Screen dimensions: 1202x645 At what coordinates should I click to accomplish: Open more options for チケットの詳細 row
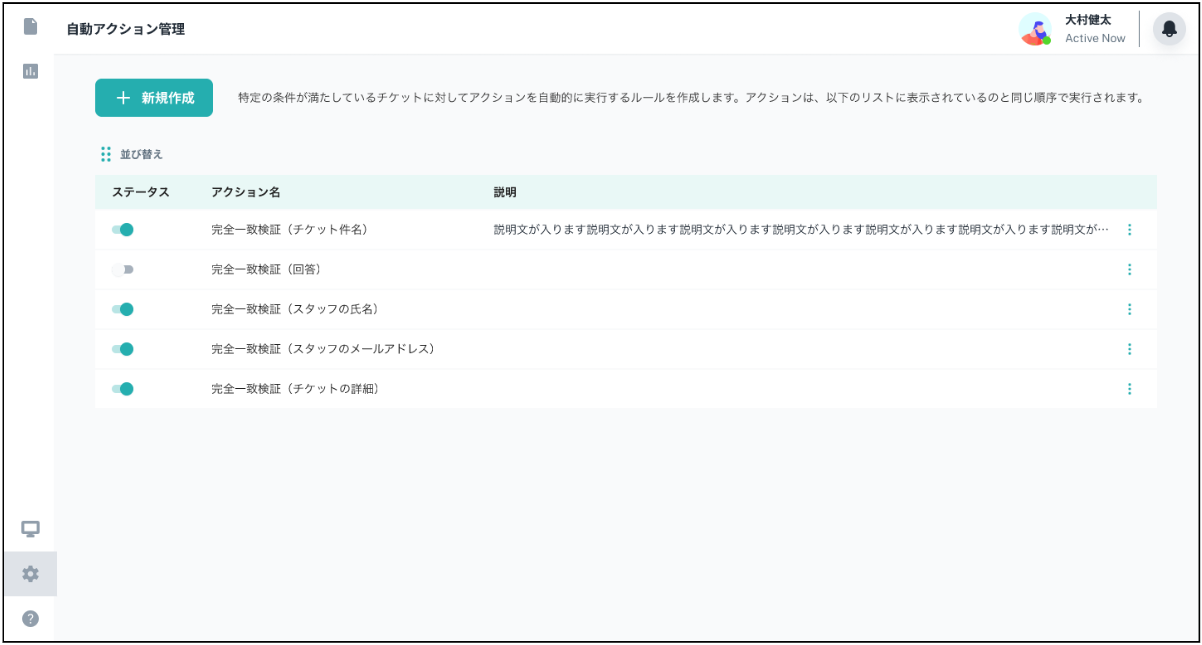pyautogui.click(x=1129, y=389)
